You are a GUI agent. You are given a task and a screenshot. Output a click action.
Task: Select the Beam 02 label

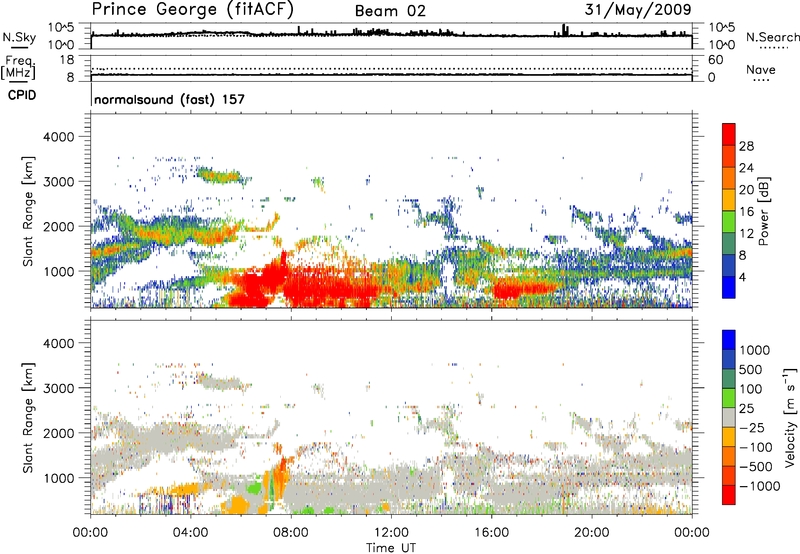coord(390,11)
